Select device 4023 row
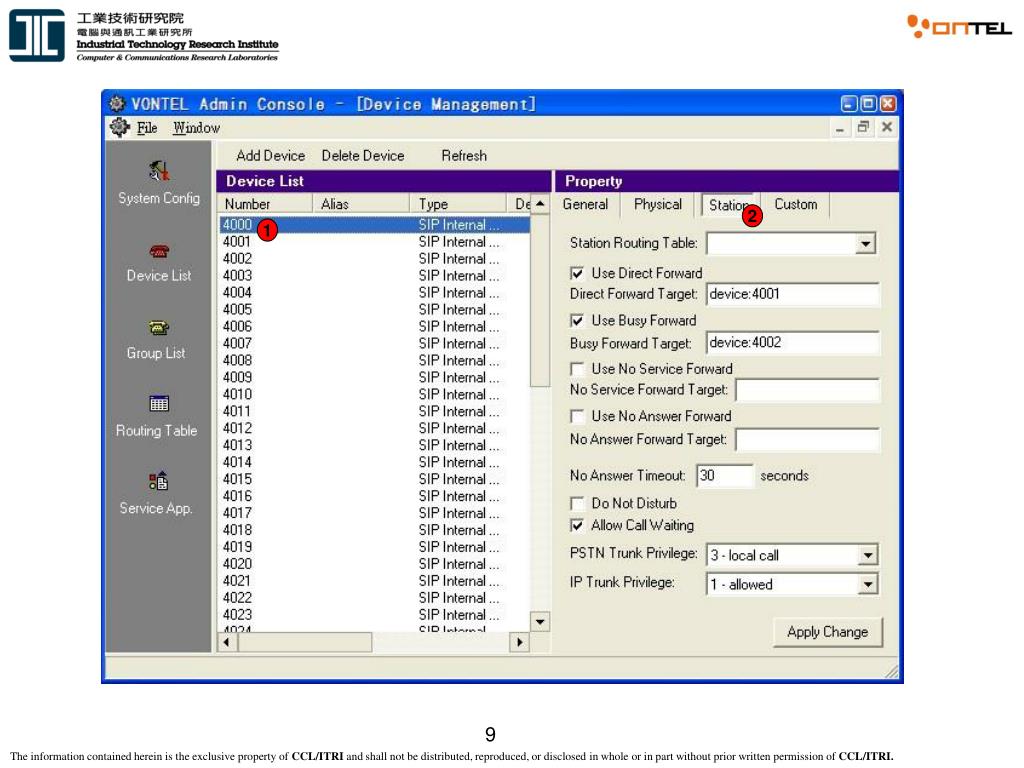The height and width of the screenshot is (768, 1024). tap(374, 615)
